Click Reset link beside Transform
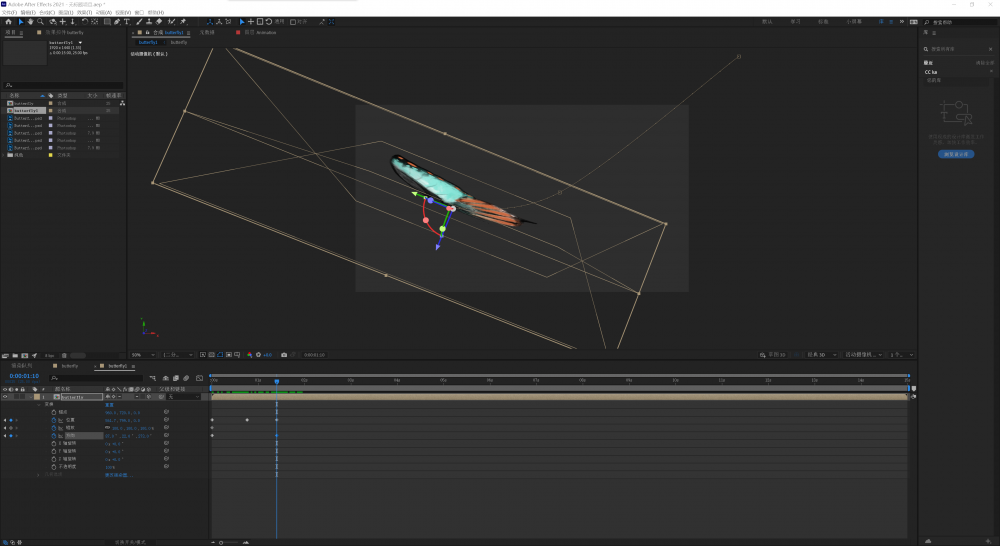The height and width of the screenshot is (546, 1000). (x=109, y=405)
